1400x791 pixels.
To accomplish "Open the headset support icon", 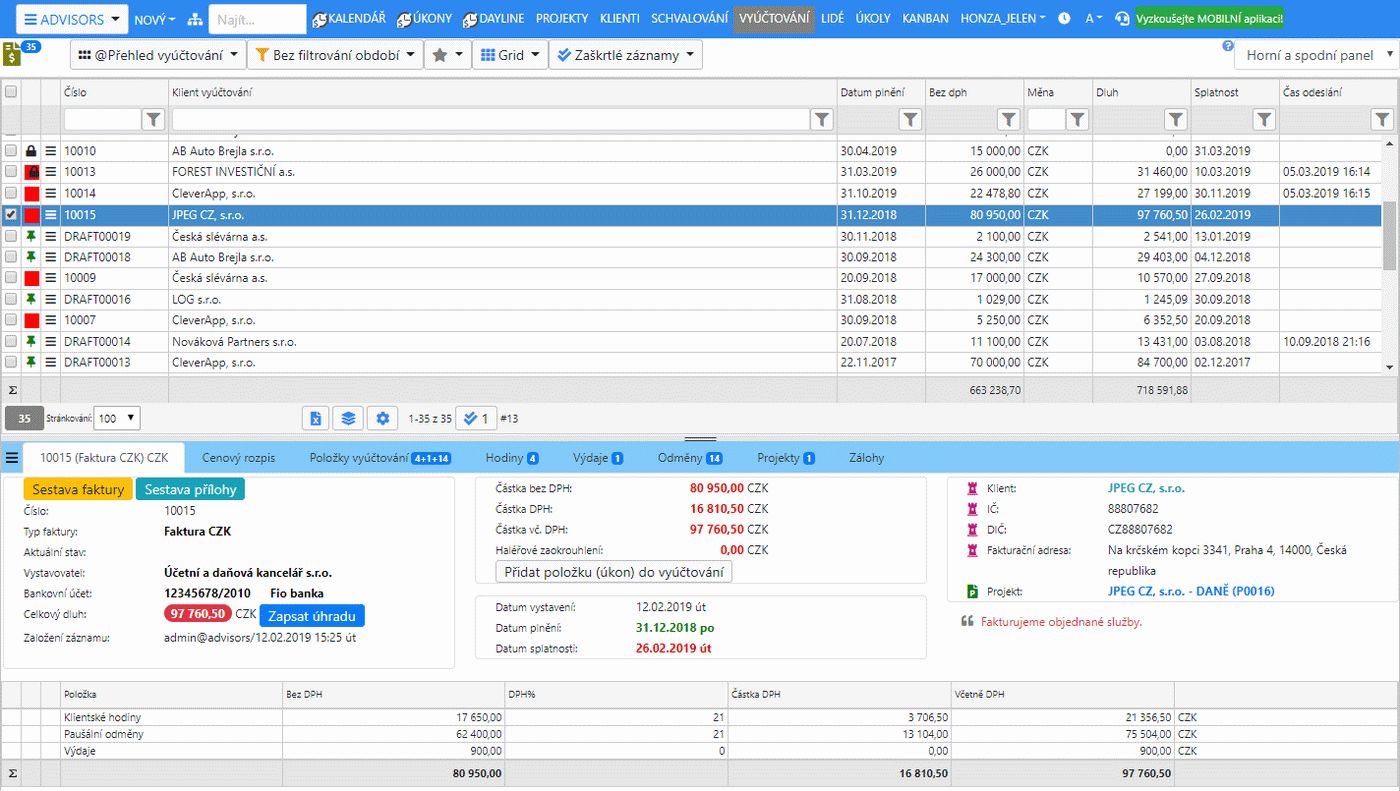I will point(1122,19).
